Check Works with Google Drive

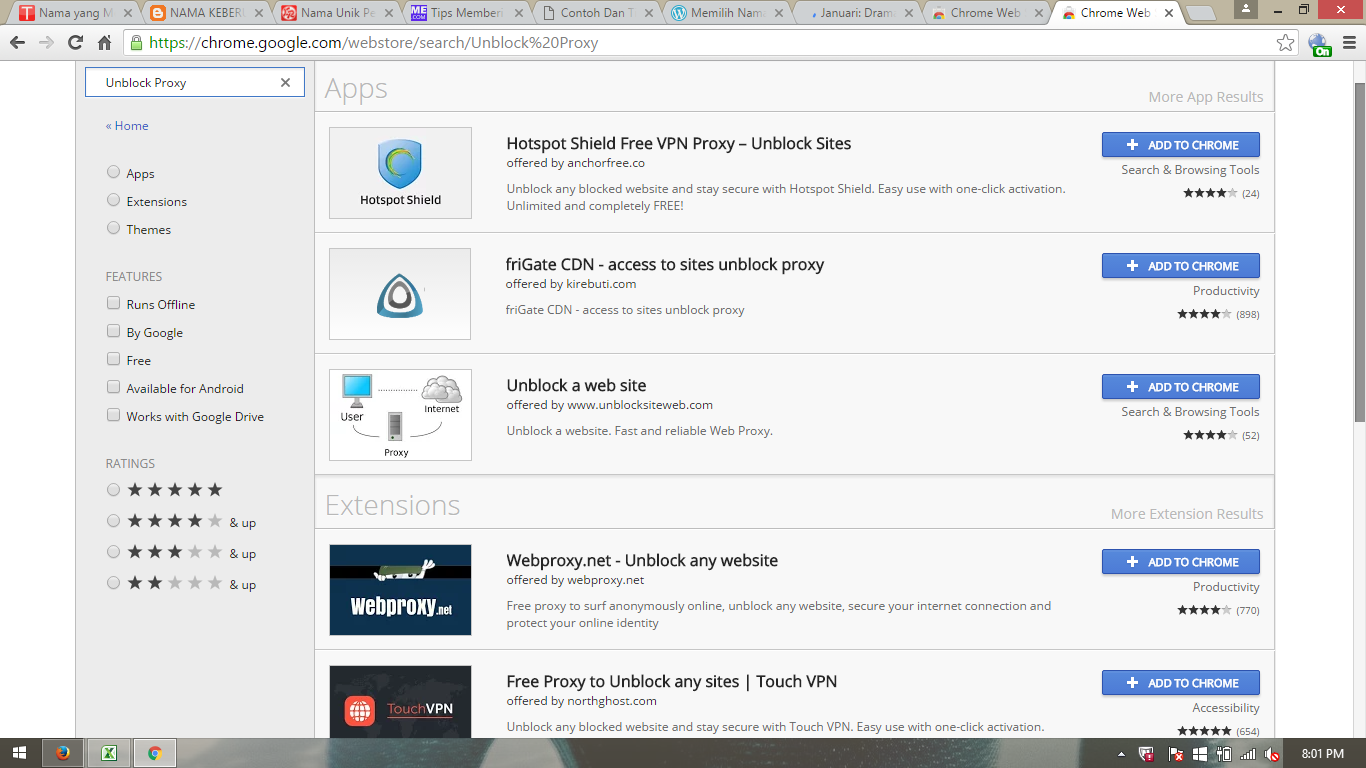point(113,415)
